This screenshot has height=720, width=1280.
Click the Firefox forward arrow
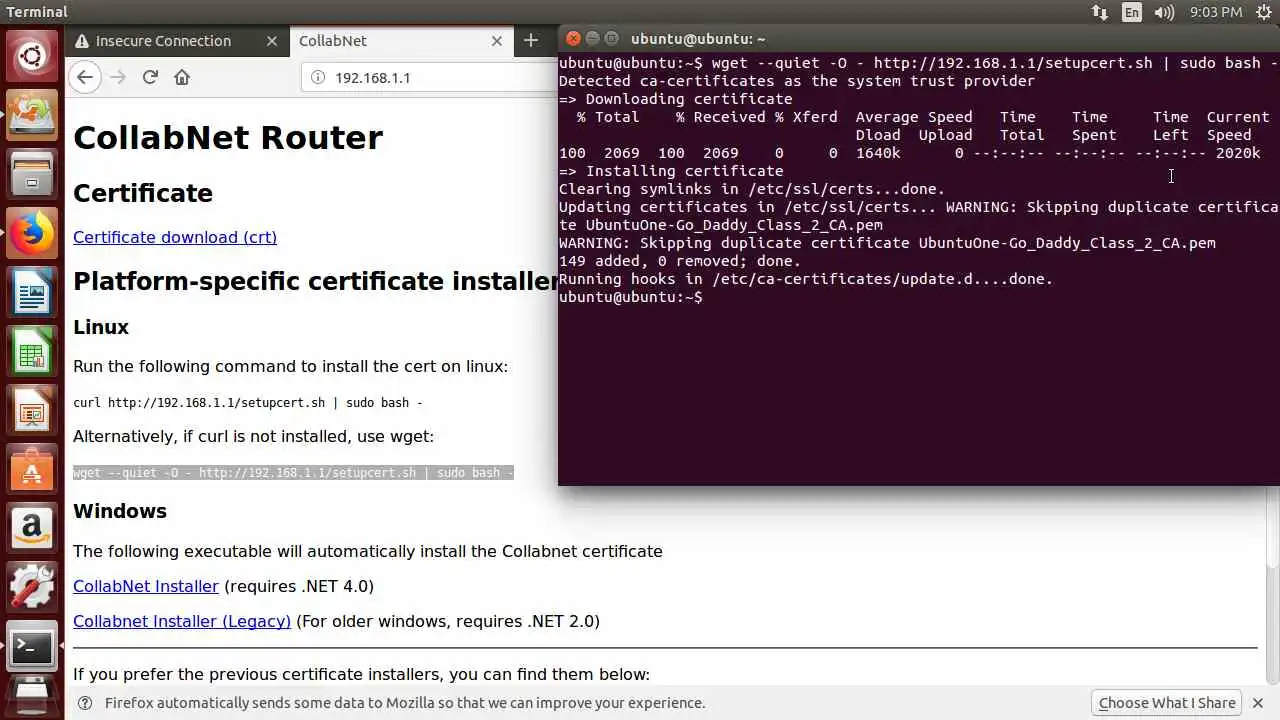click(x=118, y=77)
